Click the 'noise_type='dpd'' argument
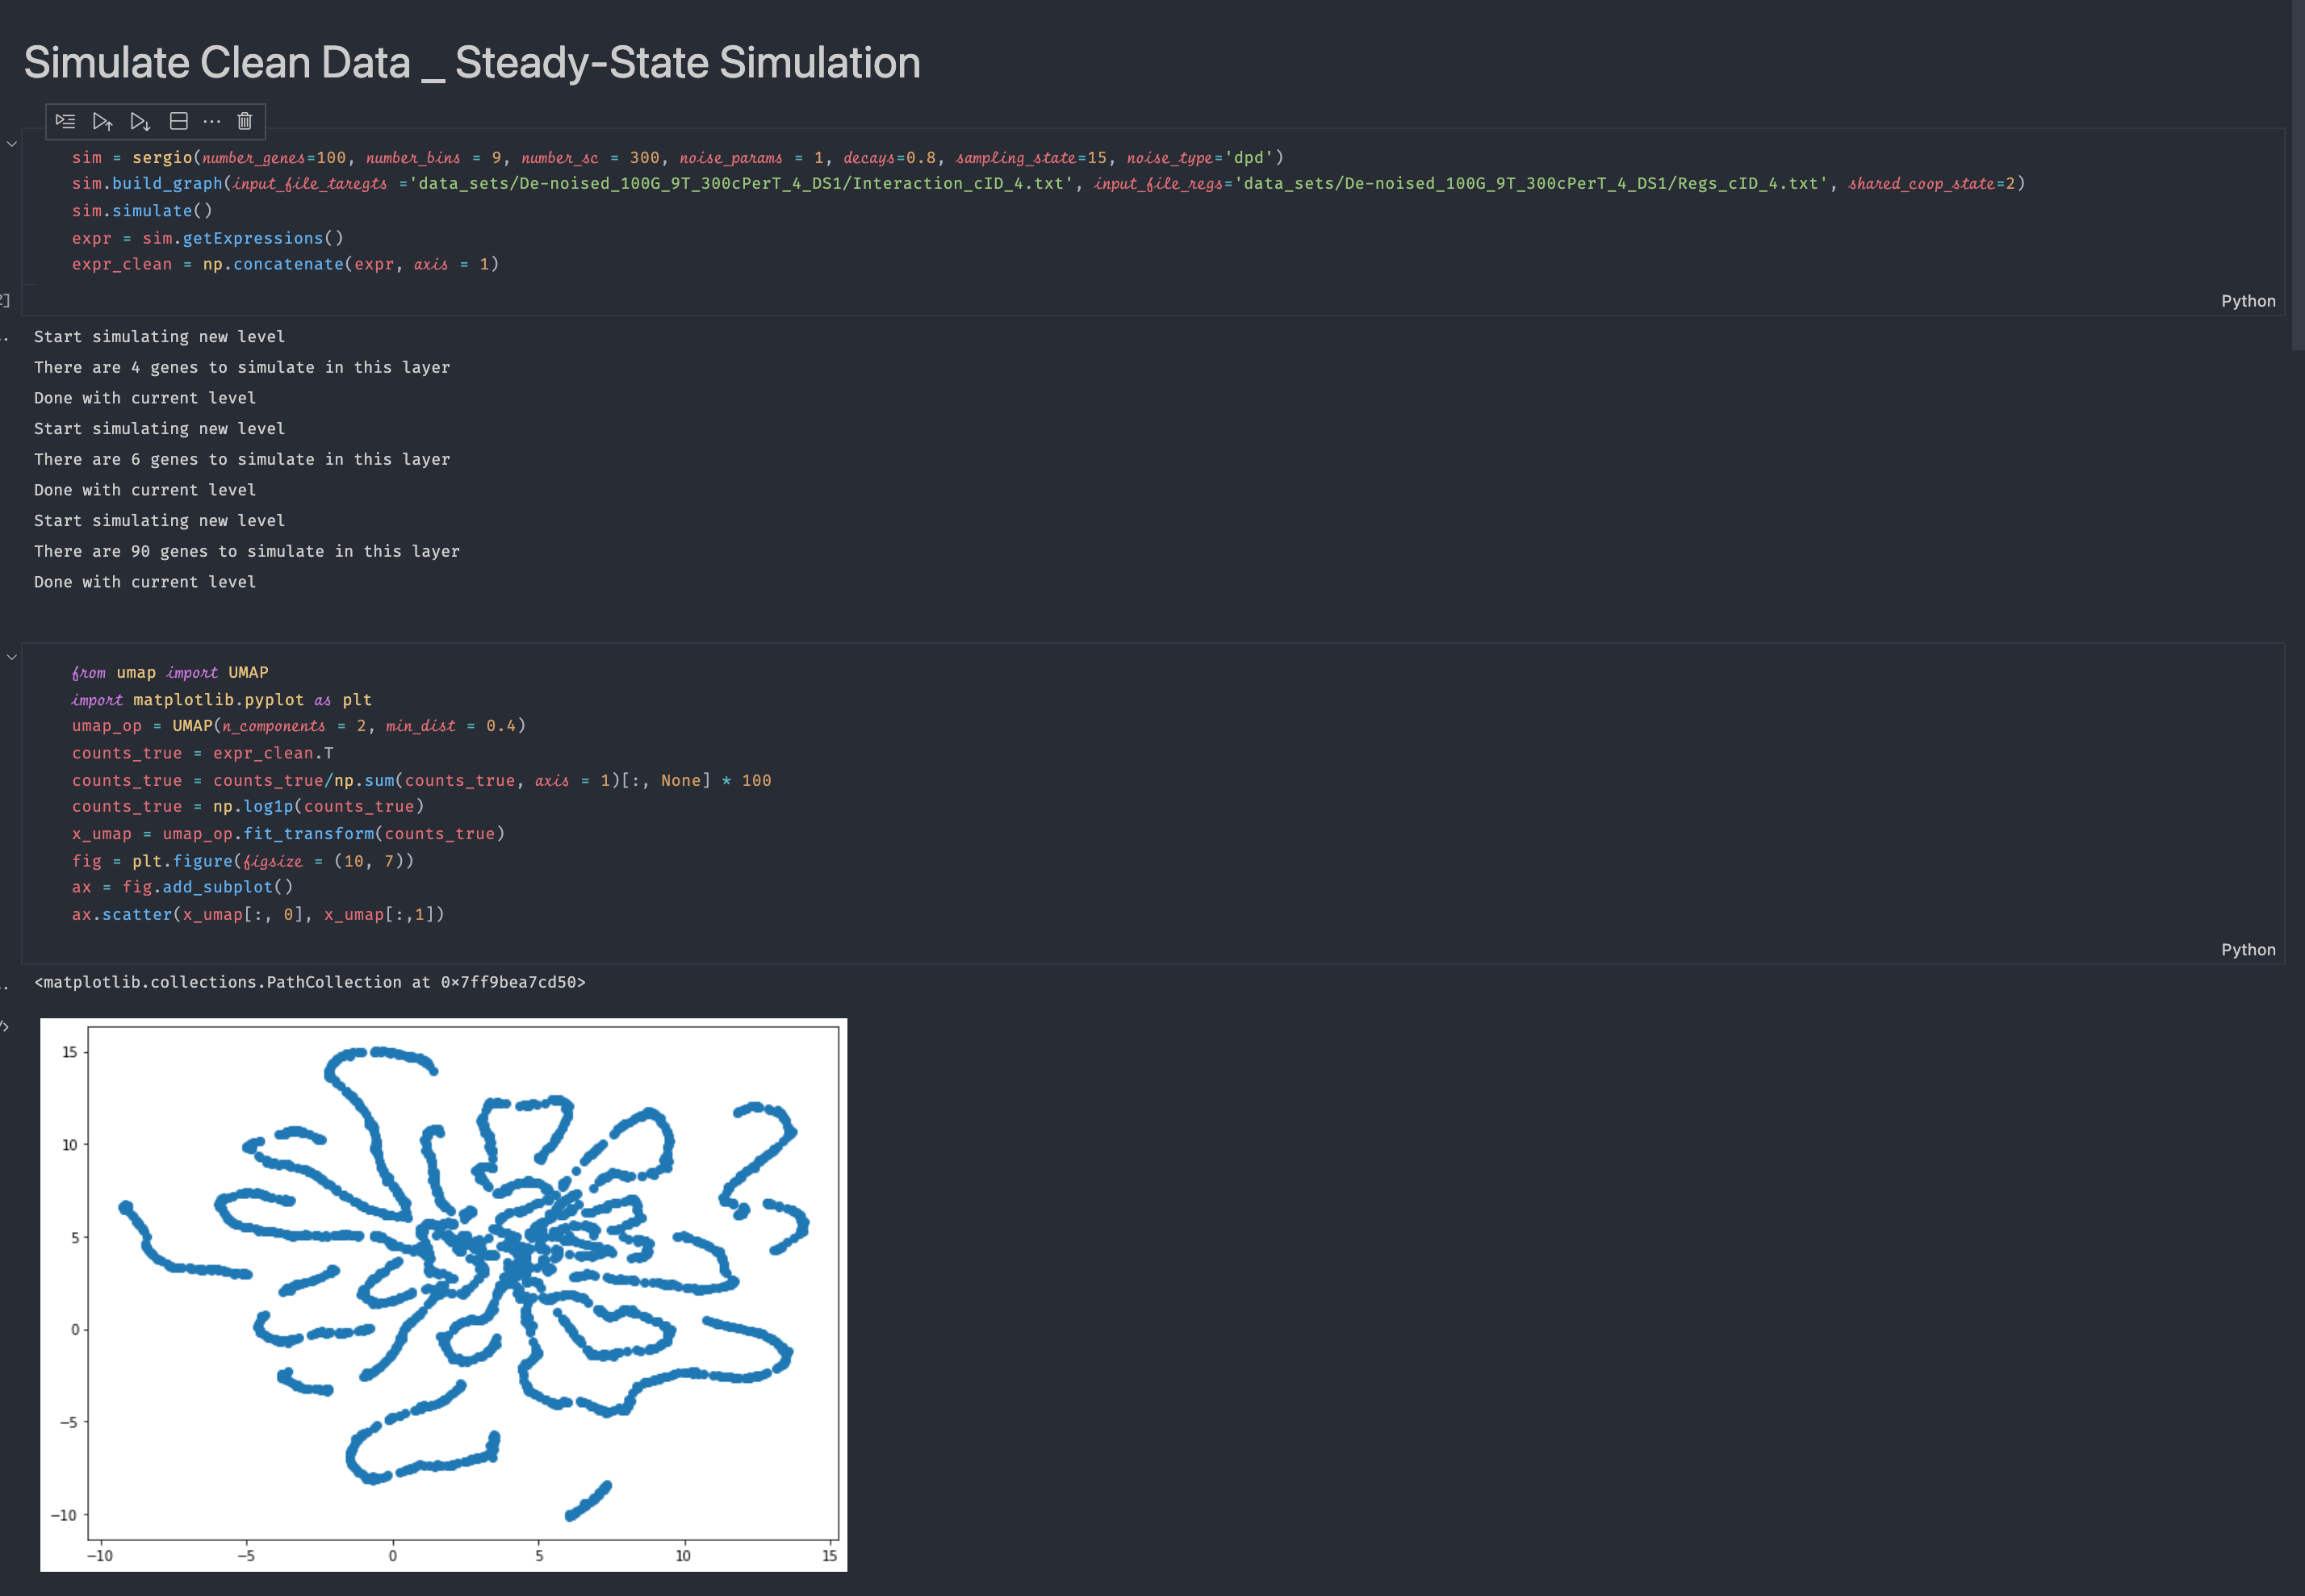2305x1596 pixels. pos(1200,158)
